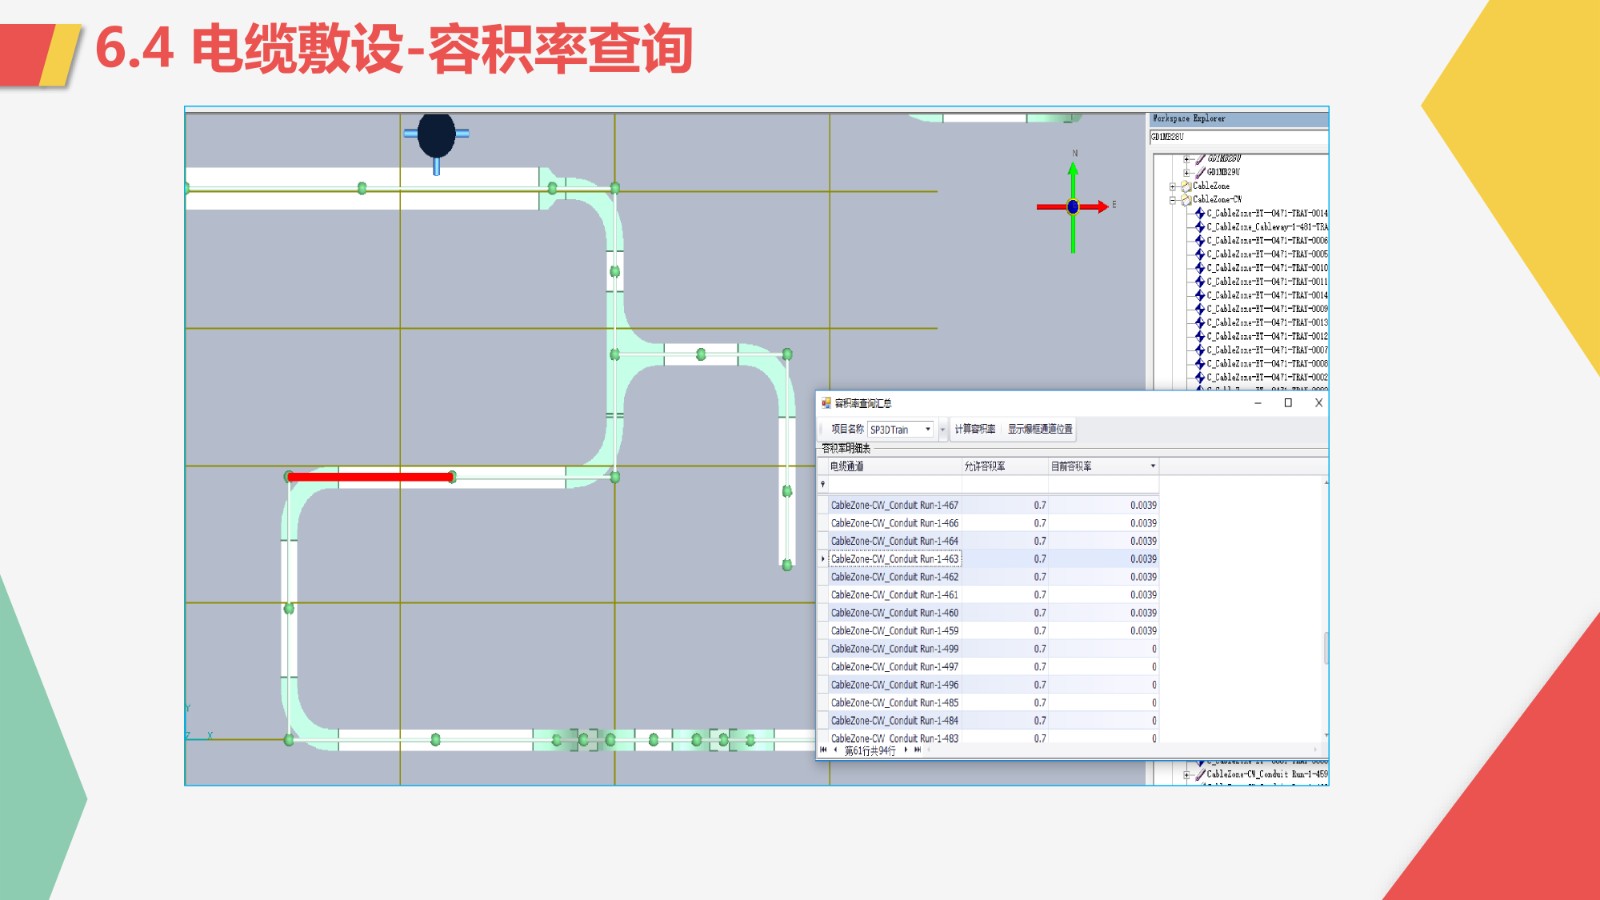
Task: Click blue tray icon beside TRAY-0005 item
Action: pos(1200,254)
